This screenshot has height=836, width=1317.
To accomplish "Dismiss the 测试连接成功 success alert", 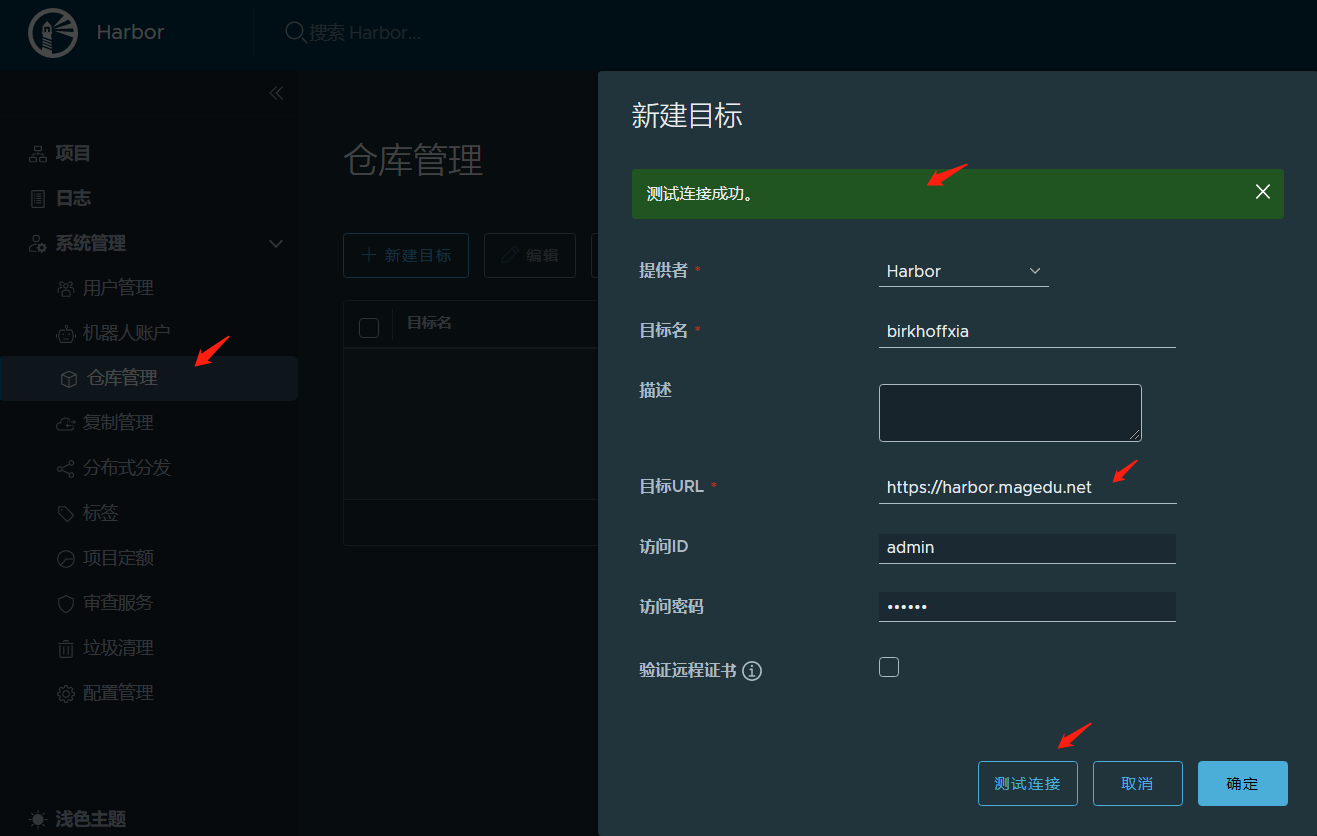I will [x=1263, y=192].
